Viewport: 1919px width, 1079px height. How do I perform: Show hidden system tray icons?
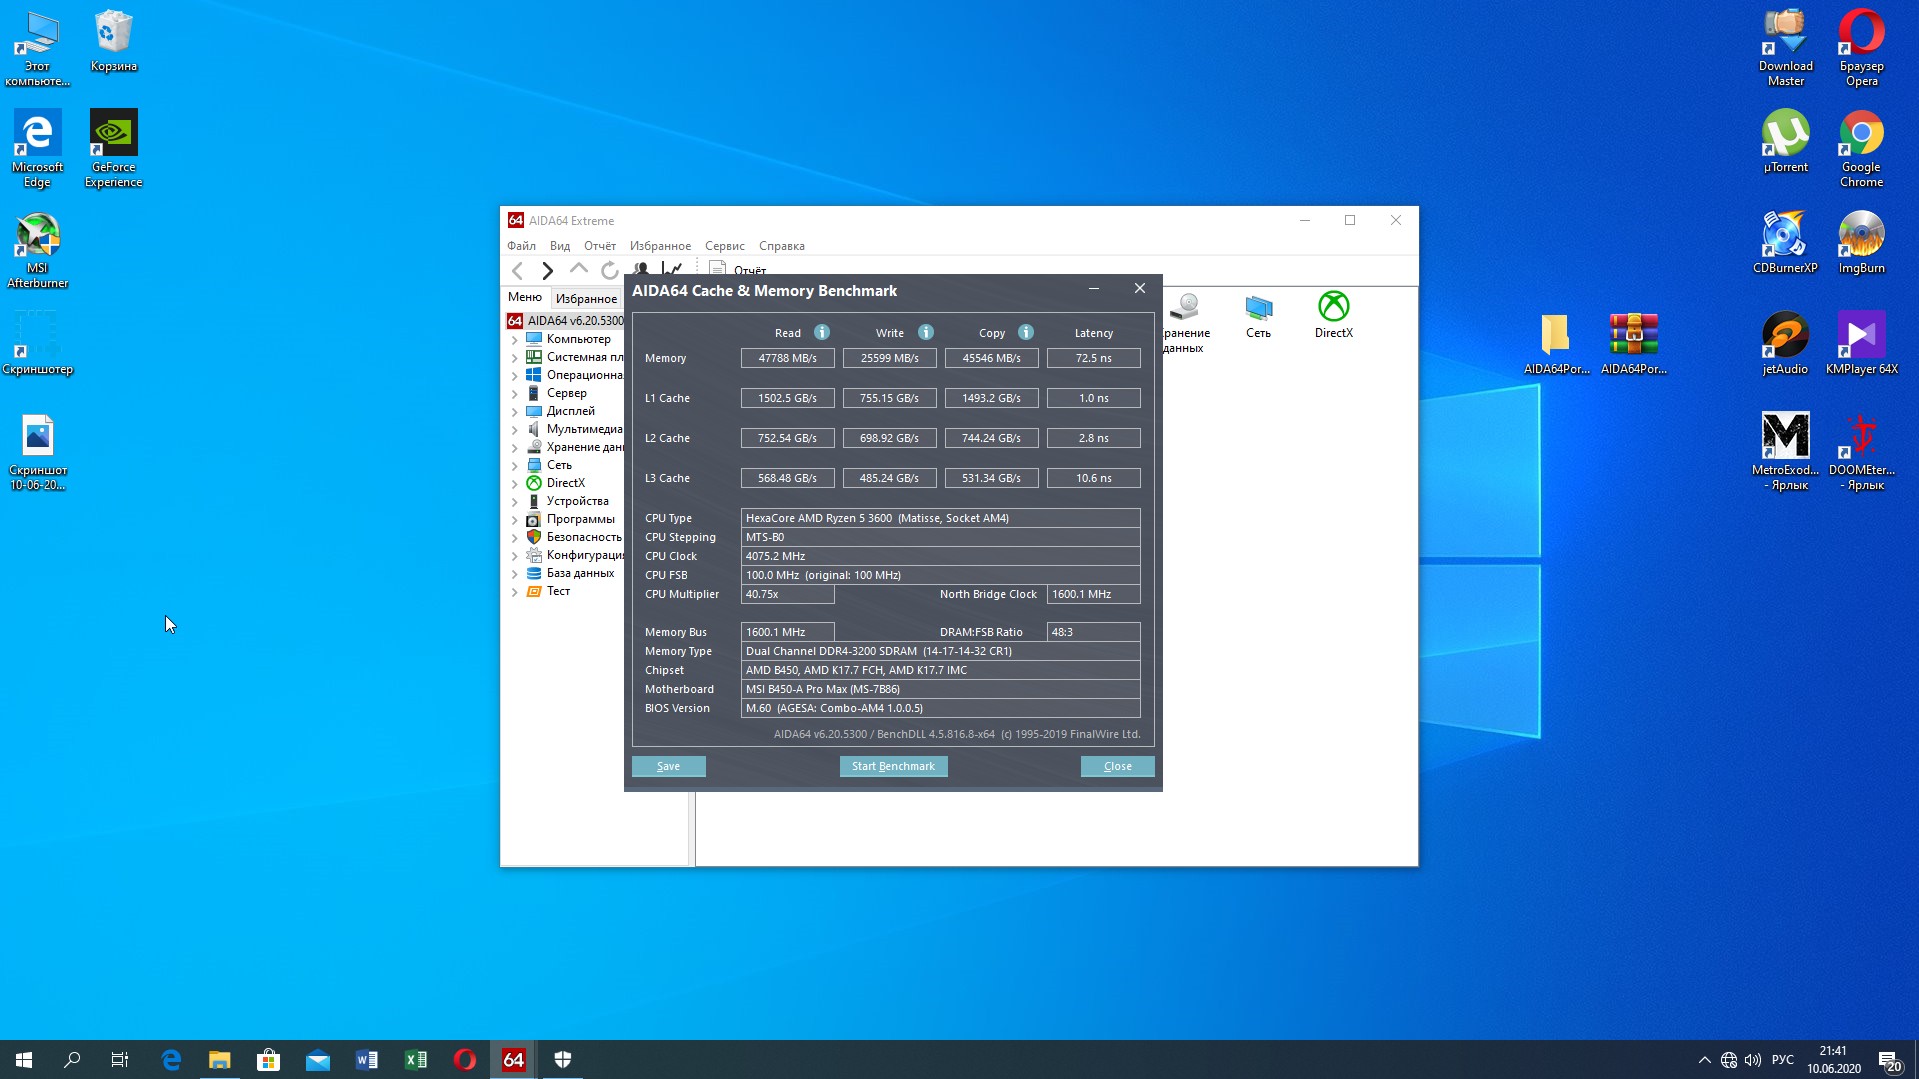point(1704,1060)
